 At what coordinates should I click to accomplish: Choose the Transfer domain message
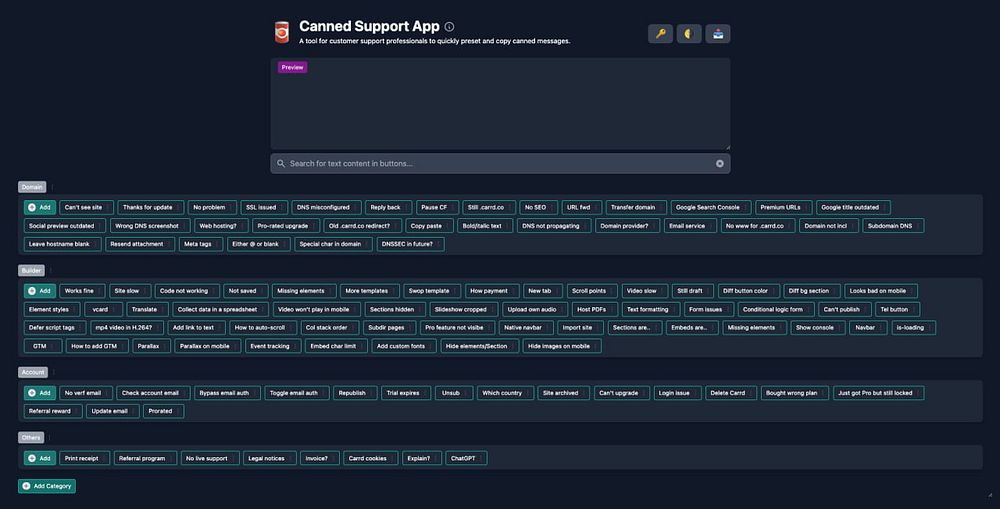click(x=636, y=207)
